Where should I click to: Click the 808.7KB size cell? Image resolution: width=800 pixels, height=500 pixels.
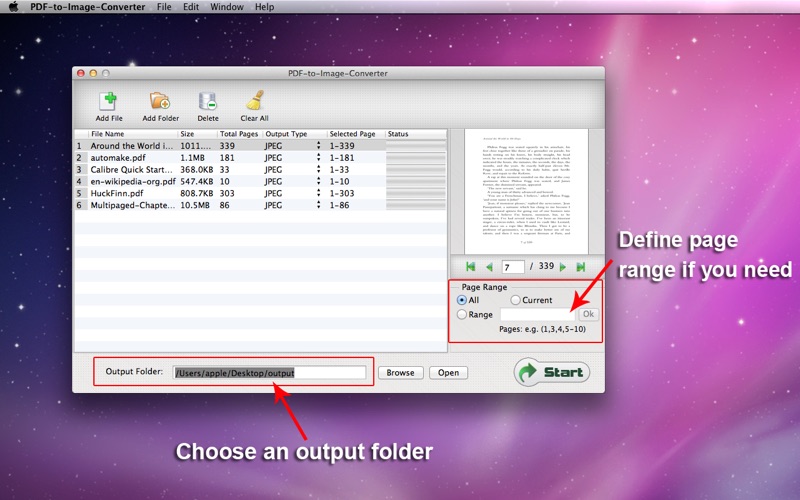pos(196,193)
